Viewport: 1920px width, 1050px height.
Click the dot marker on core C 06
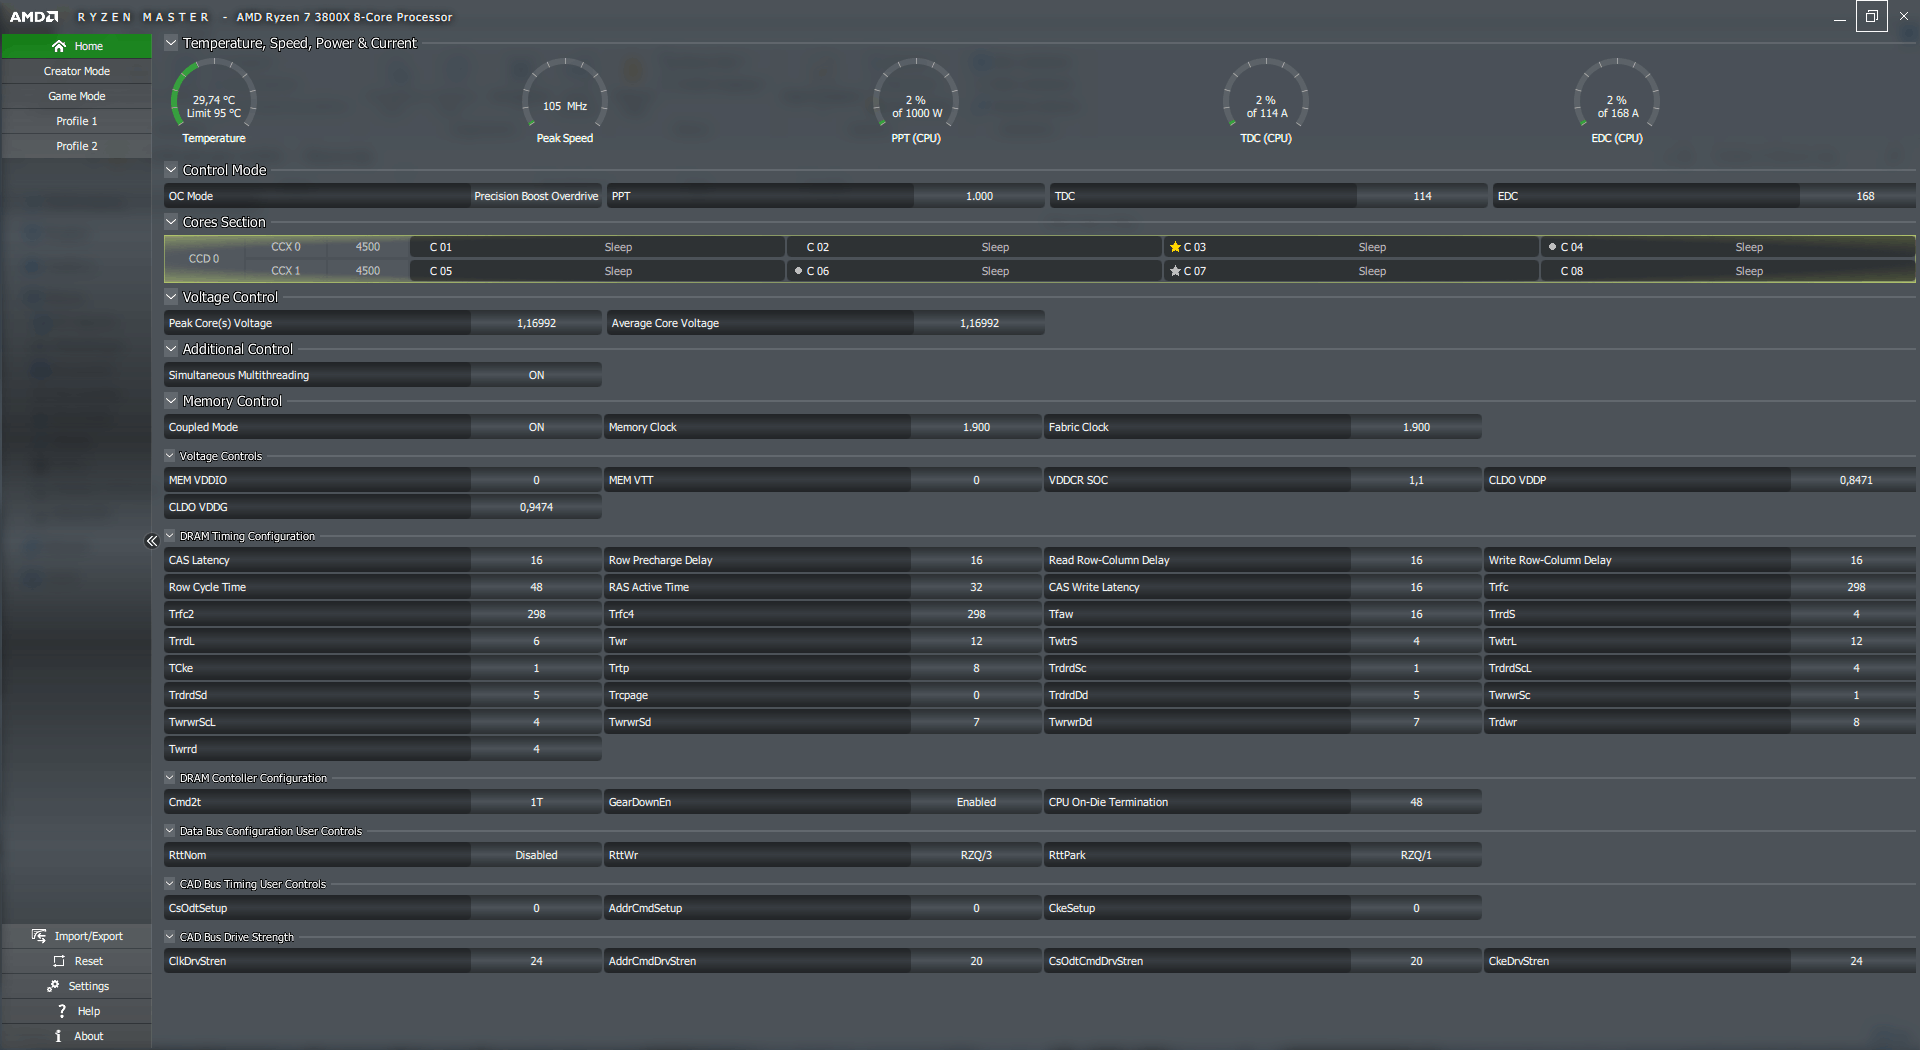[798, 270]
